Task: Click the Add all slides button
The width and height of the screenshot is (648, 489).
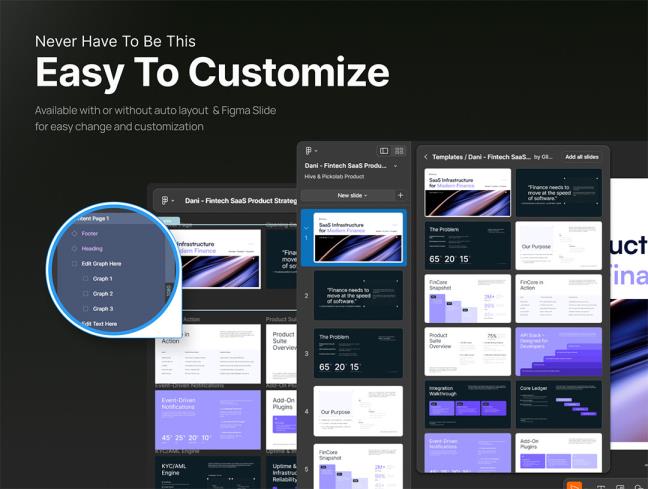Action: click(x=581, y=157)
